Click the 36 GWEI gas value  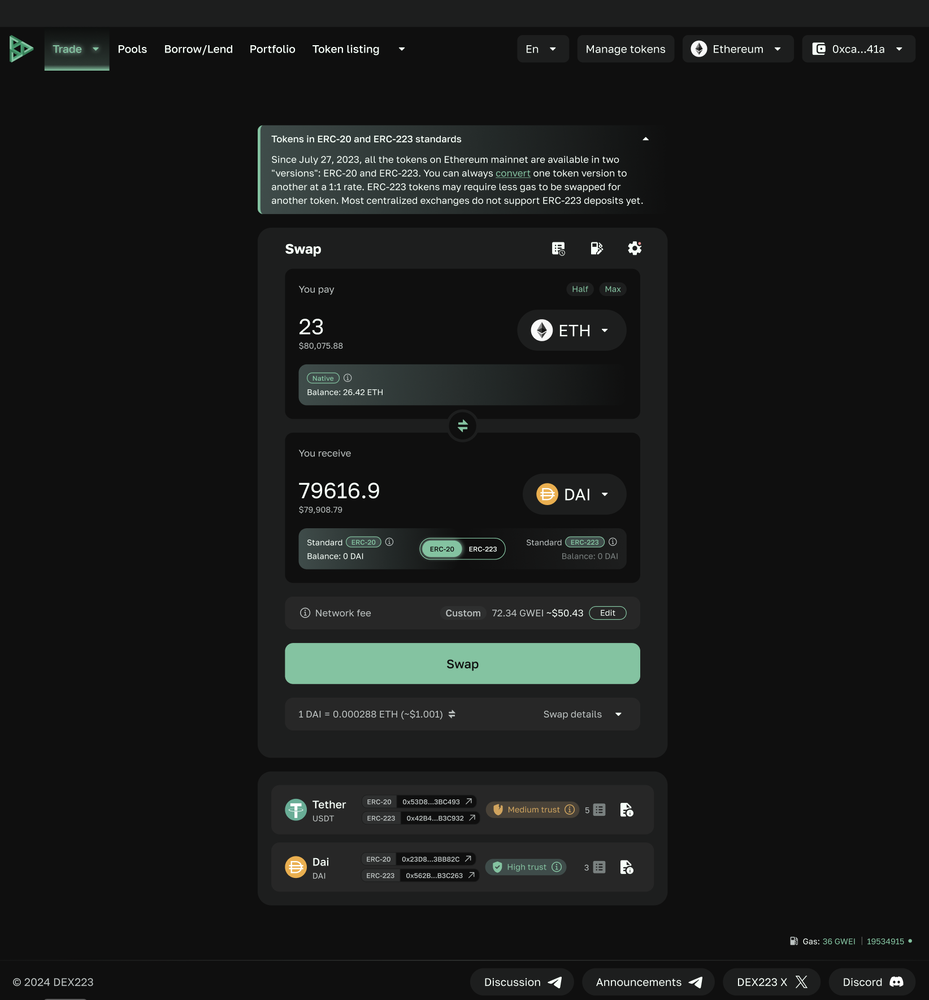pos(838,941)
